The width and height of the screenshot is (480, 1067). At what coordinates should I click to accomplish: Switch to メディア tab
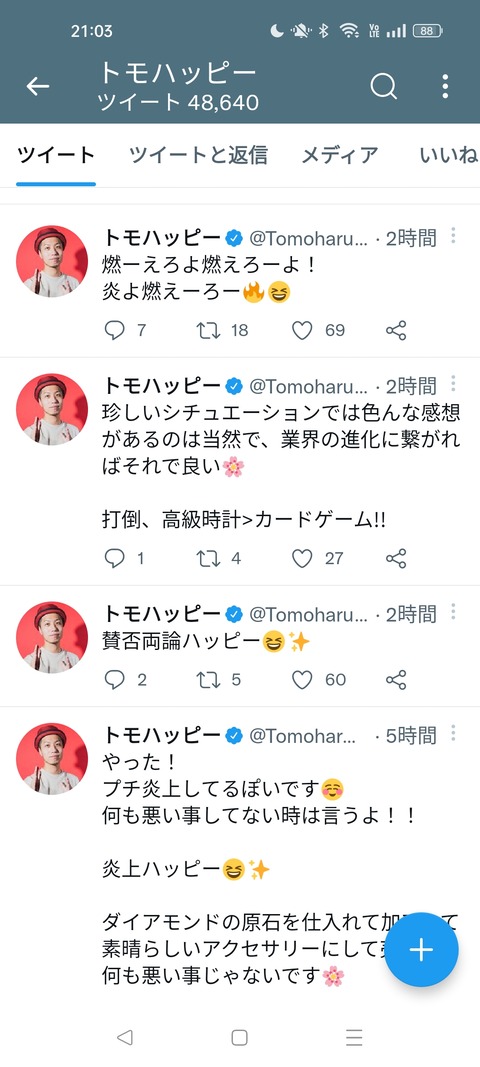[x=340, y=155]
